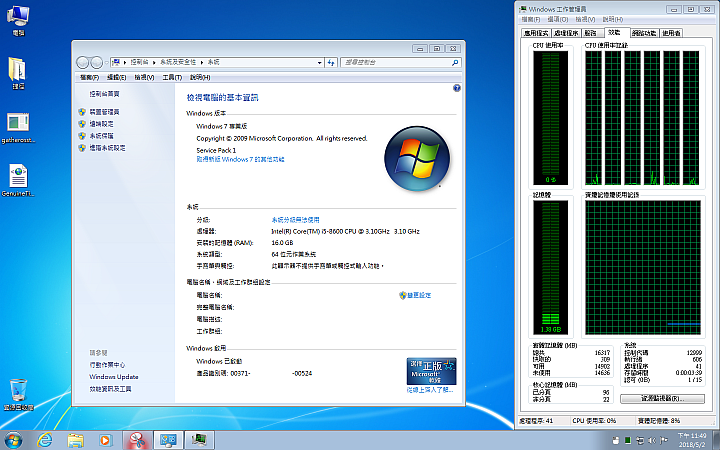Viewport: 720px width, 450px height.
Task: Click the green CPU meter tray icon
Action: click(x=628, y=440)
